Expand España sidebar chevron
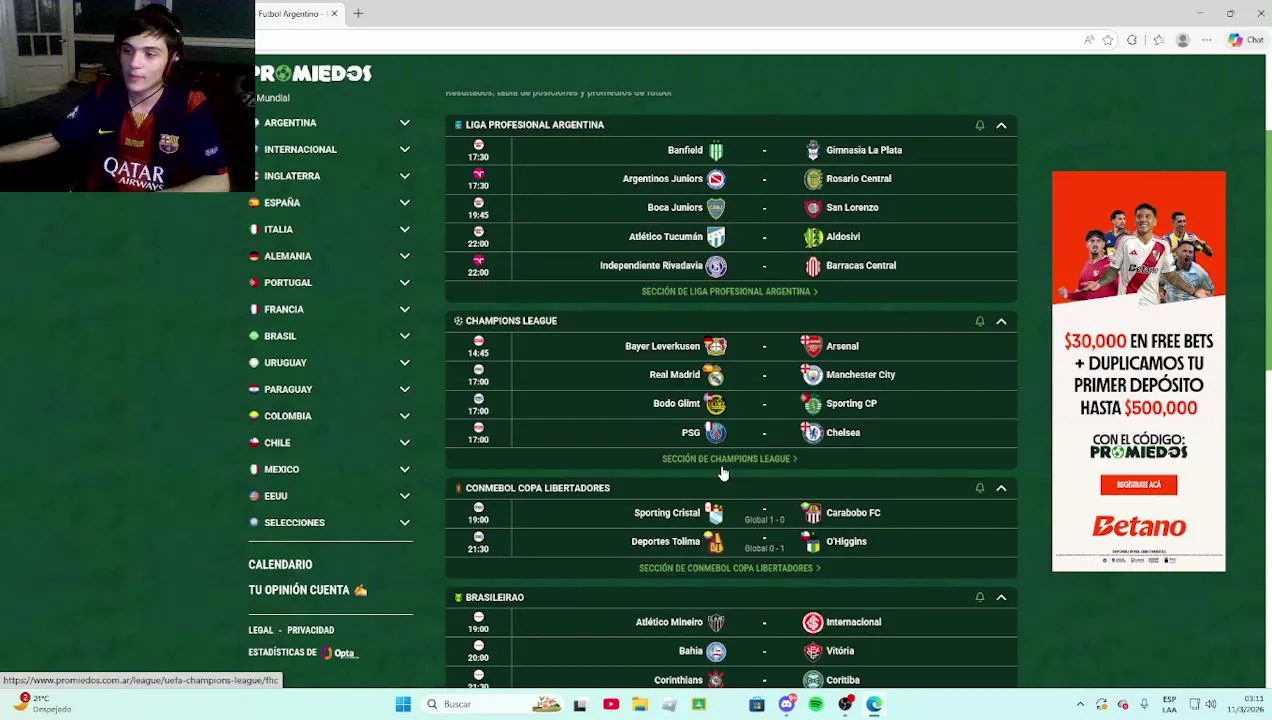The width and height of the screenshot is (1272, 720). (405, 203)
